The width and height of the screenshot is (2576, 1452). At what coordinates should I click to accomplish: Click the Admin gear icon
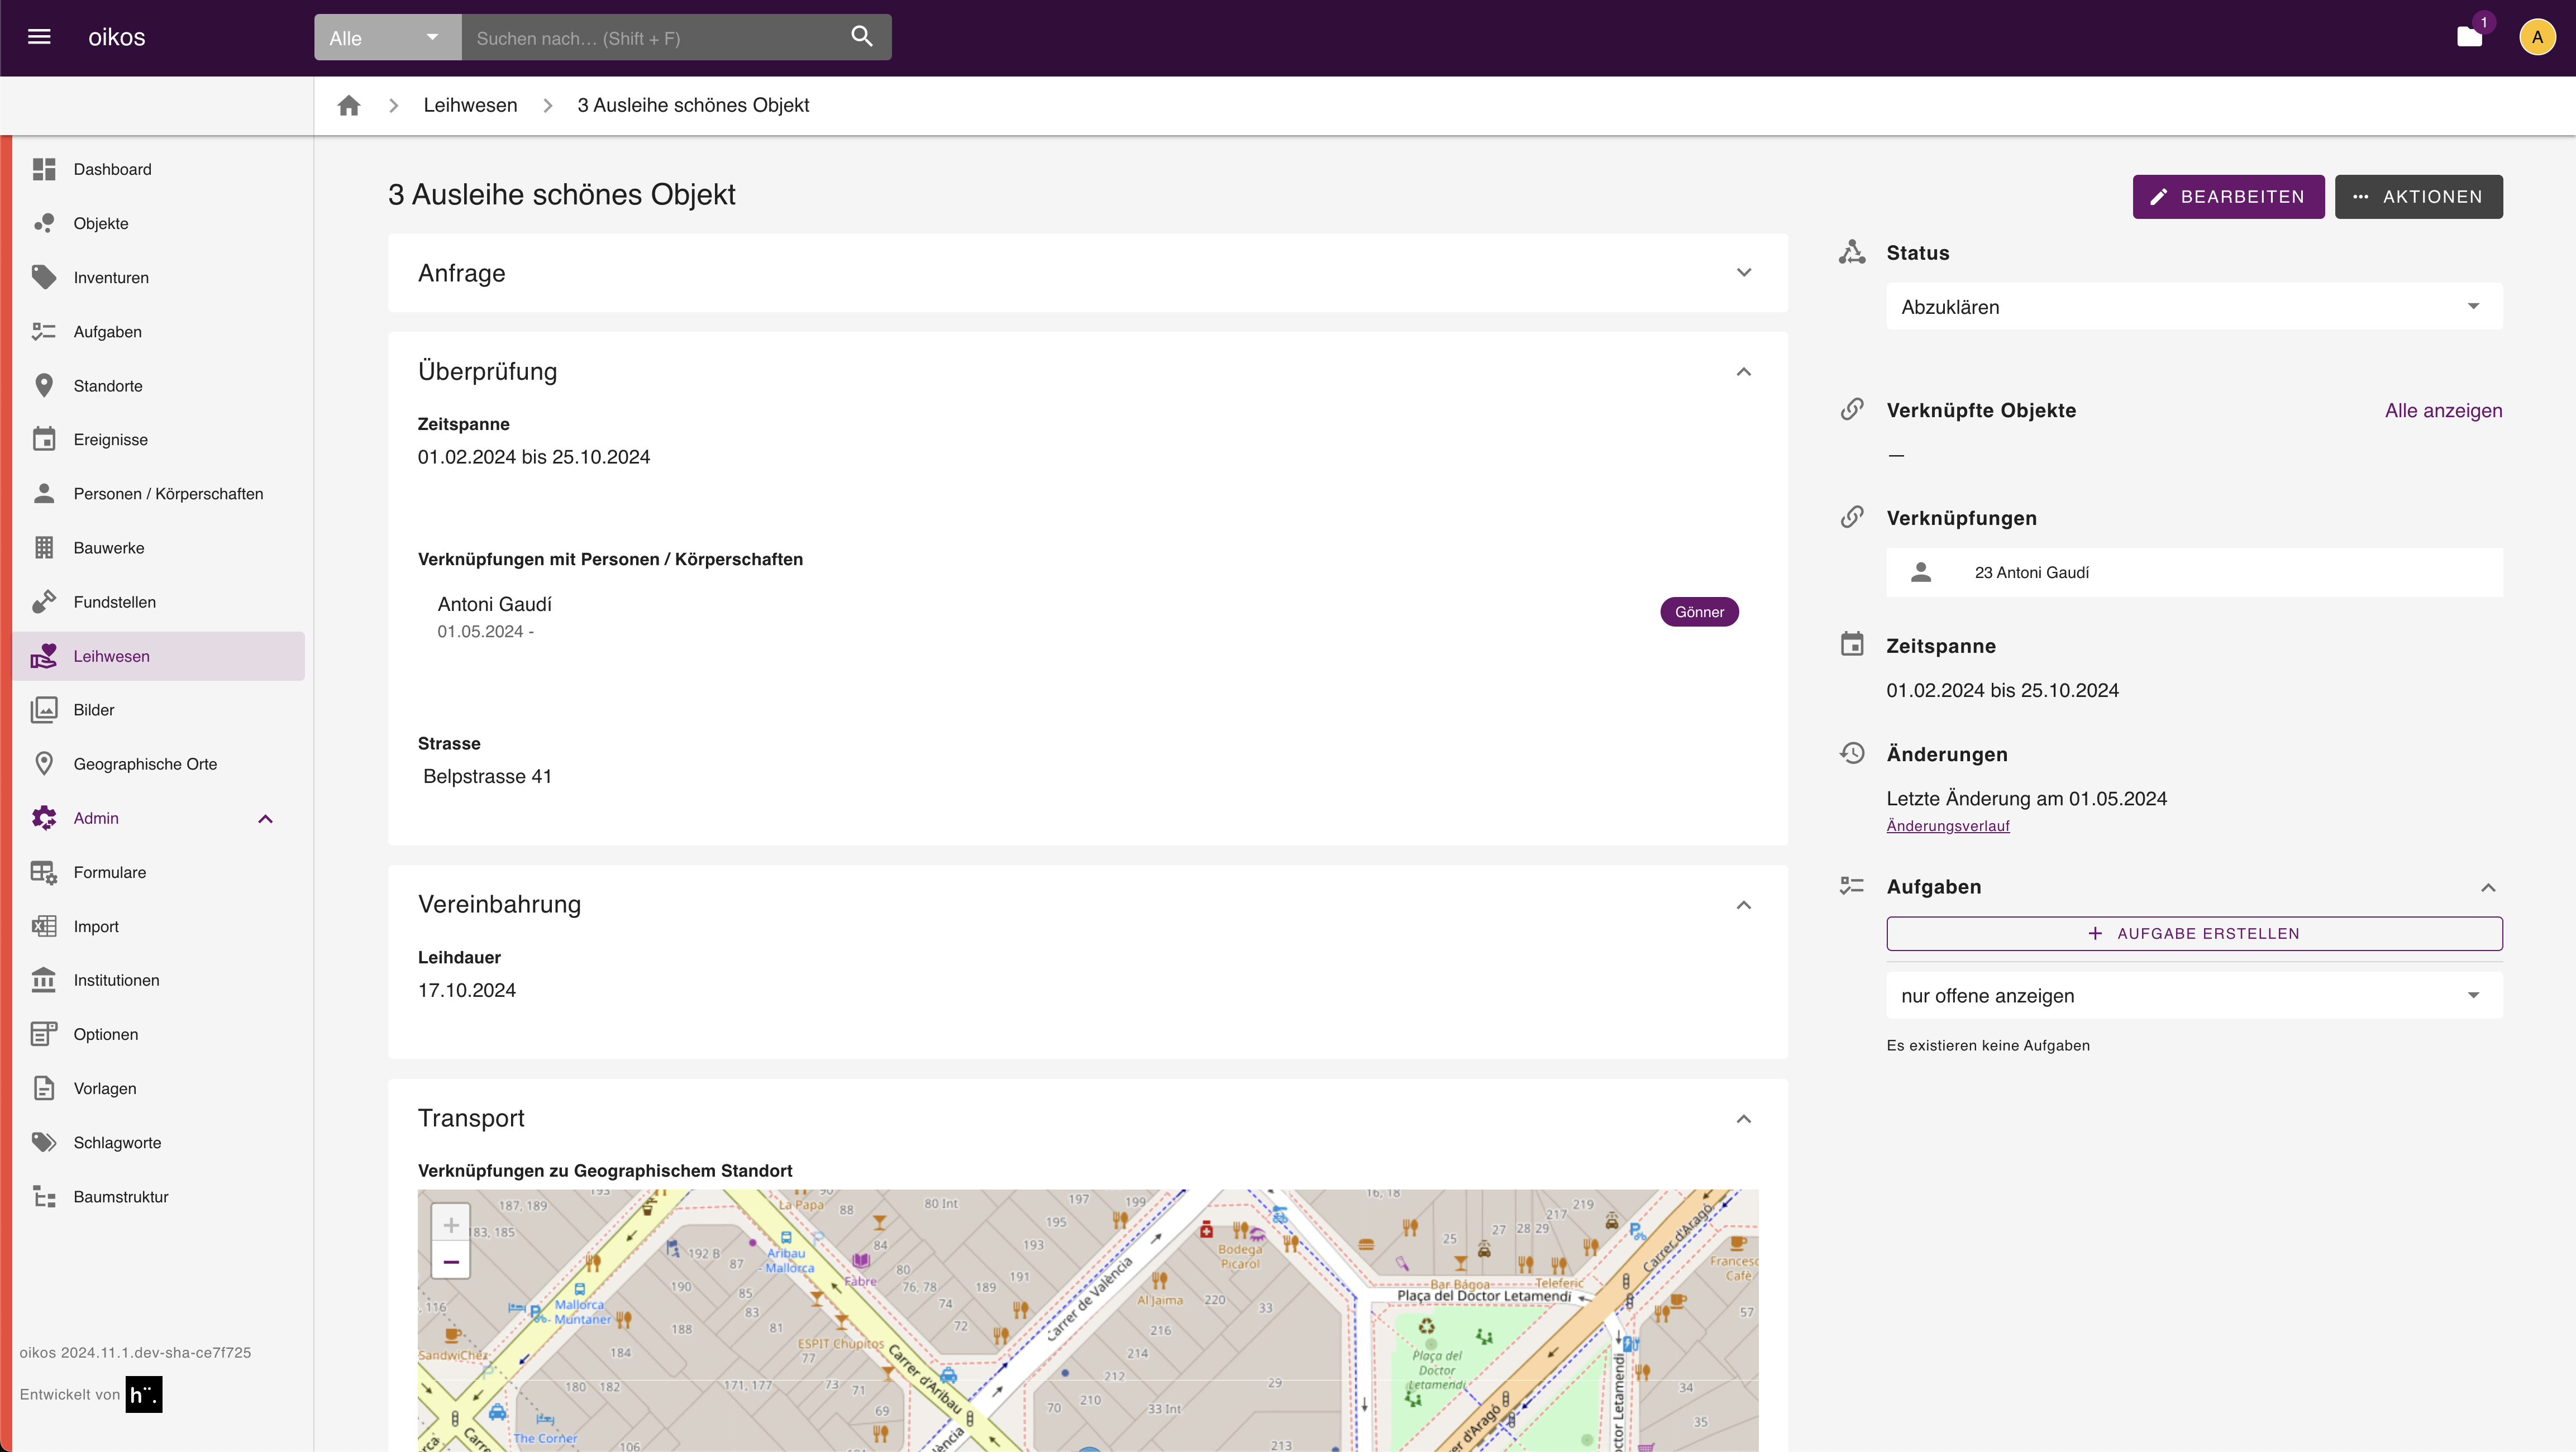pos(44,817)
